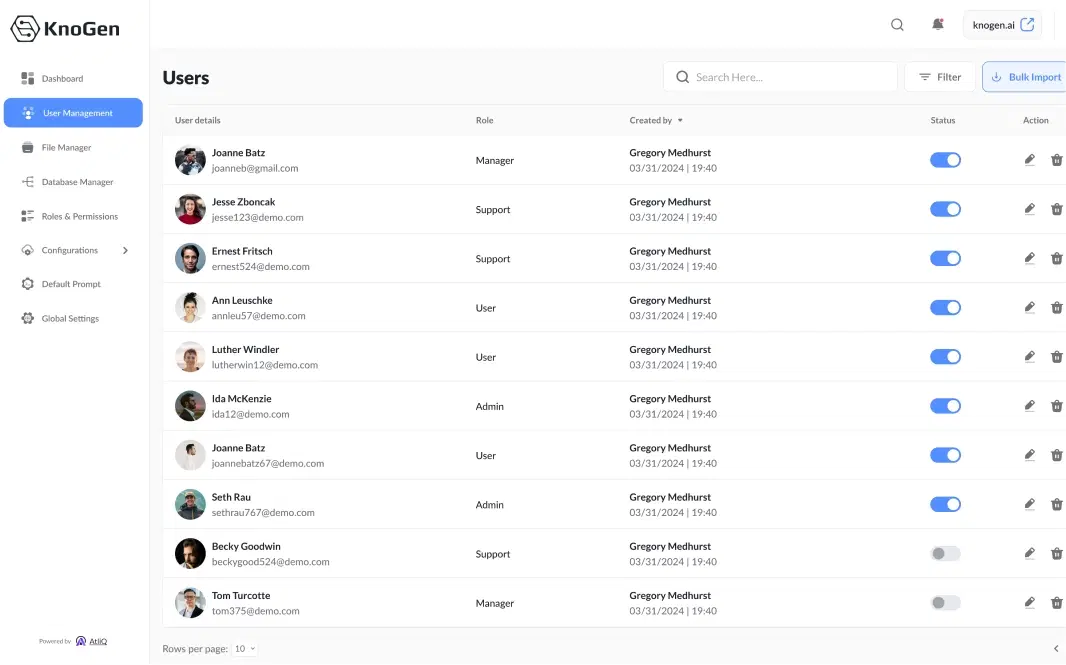Disable status toggle for Jesse Zboncak
The image size is (1066, 665).
(x=945, y=209)
